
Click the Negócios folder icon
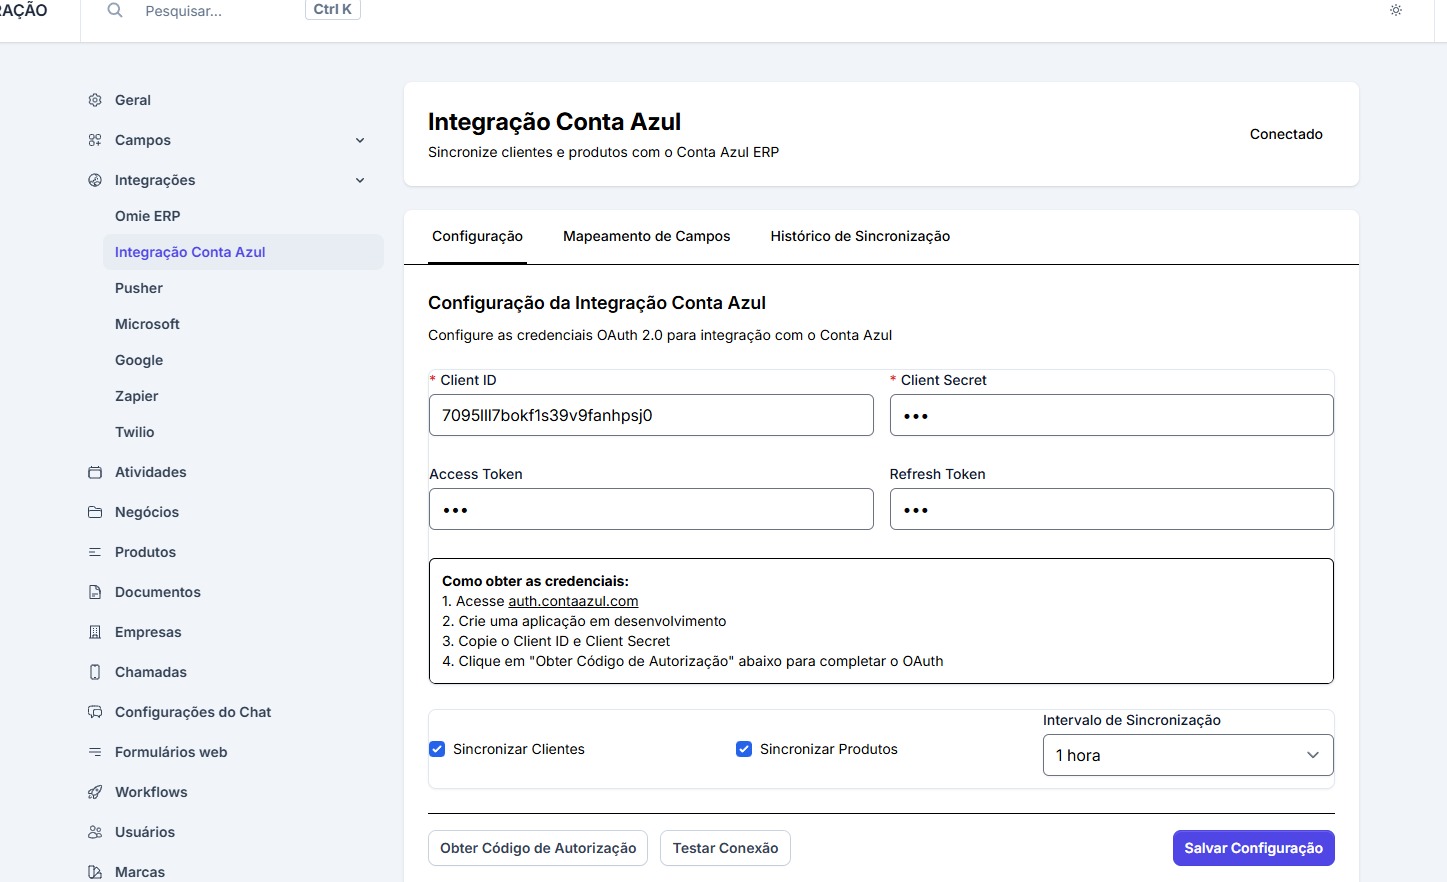click(95, 512)
